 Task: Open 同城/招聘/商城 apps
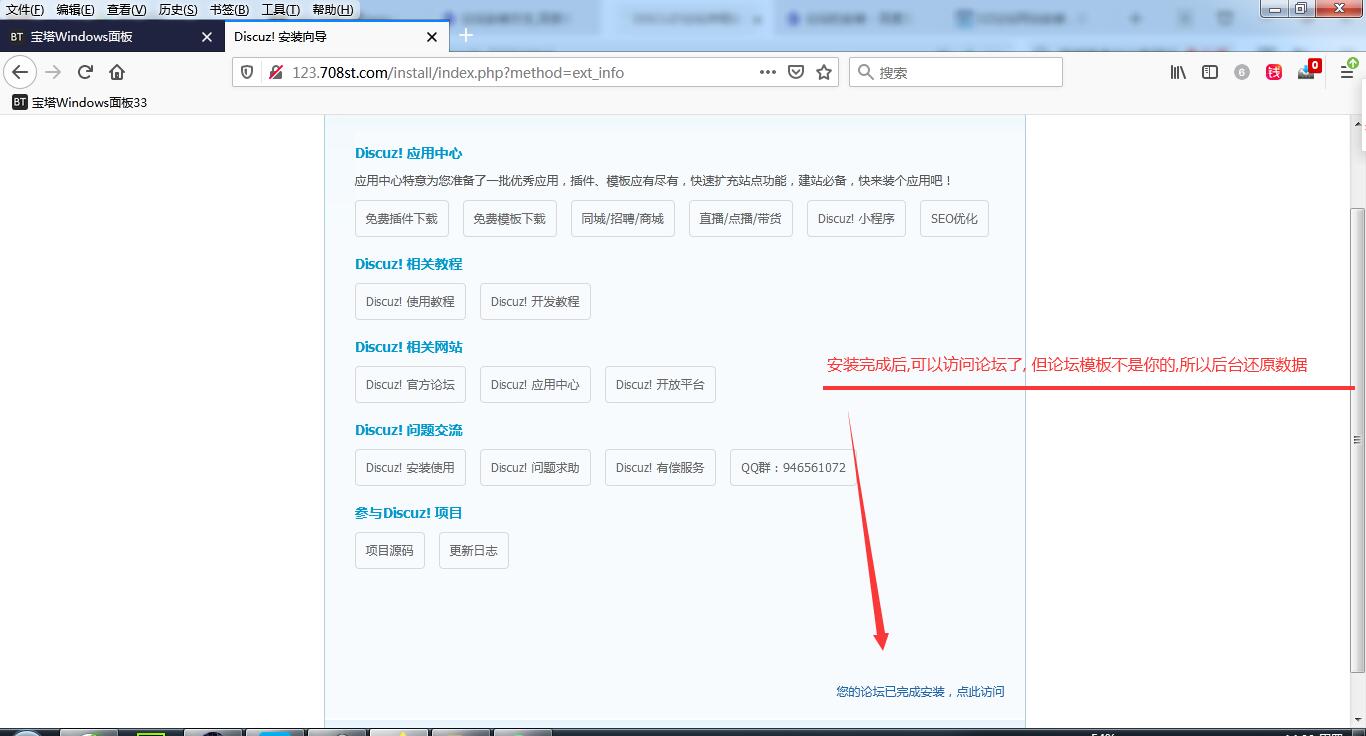(x=623, y=219)
